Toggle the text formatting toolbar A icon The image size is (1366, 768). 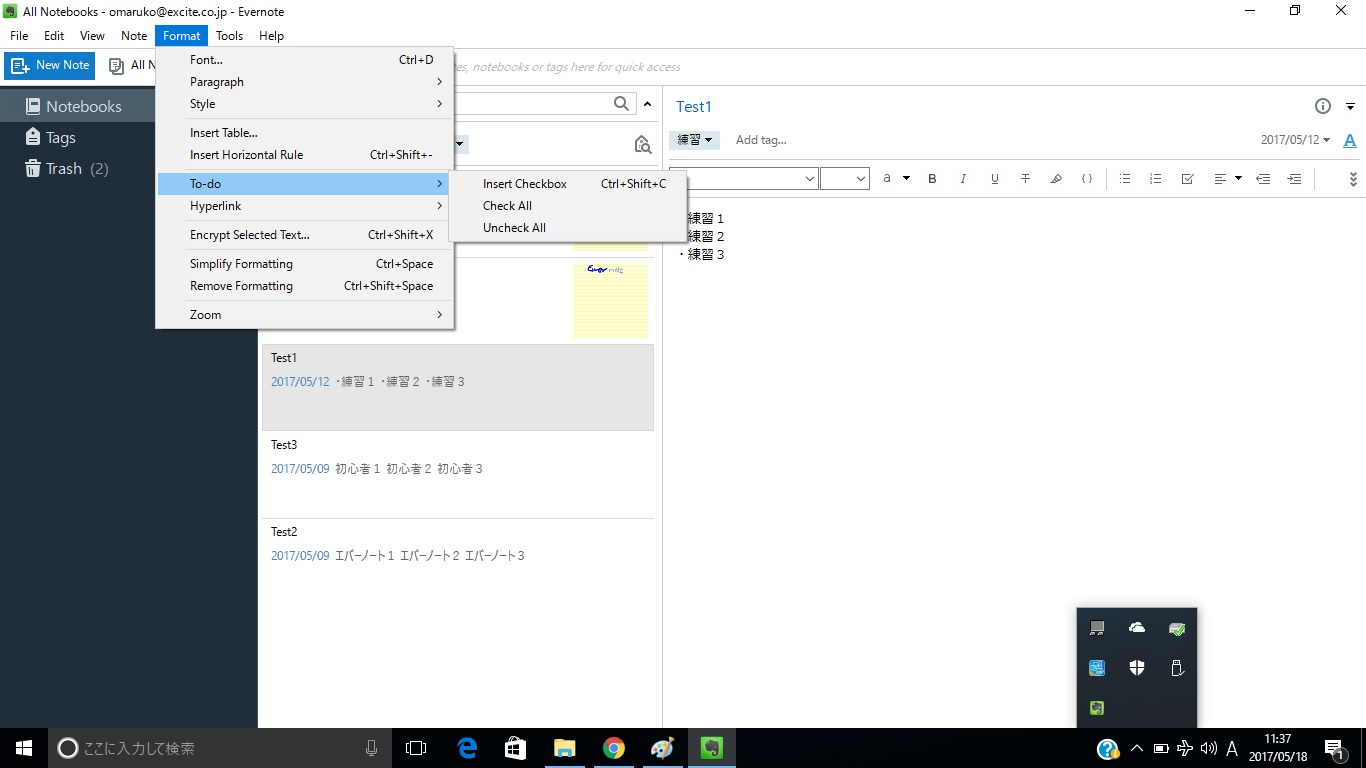click(1350, 141)
